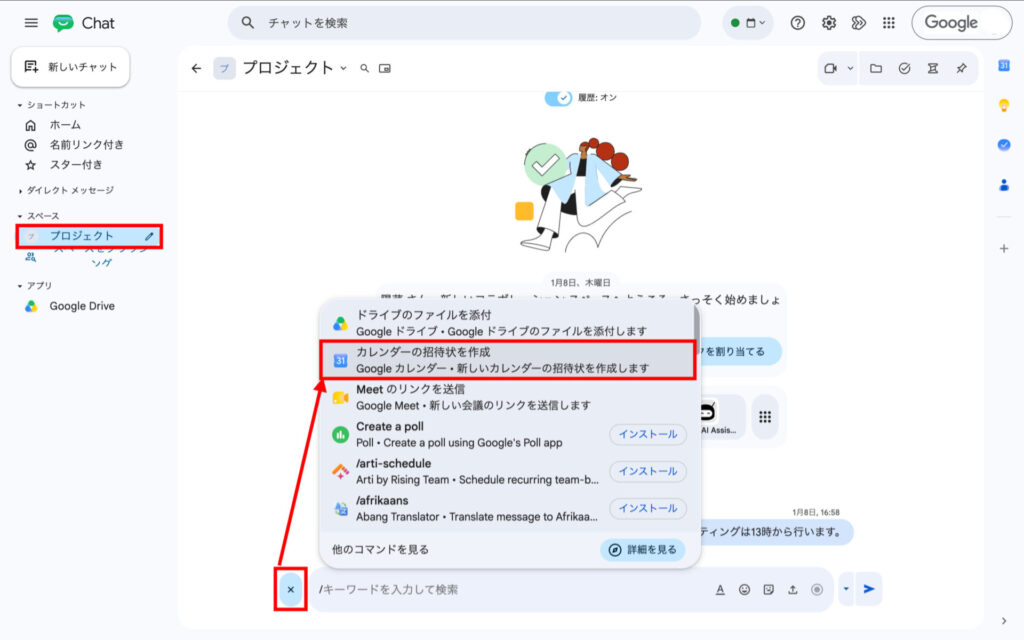Select カレンダーの招待状を作成 command
Screen dimensions: 1024x640
coord(507,360)
